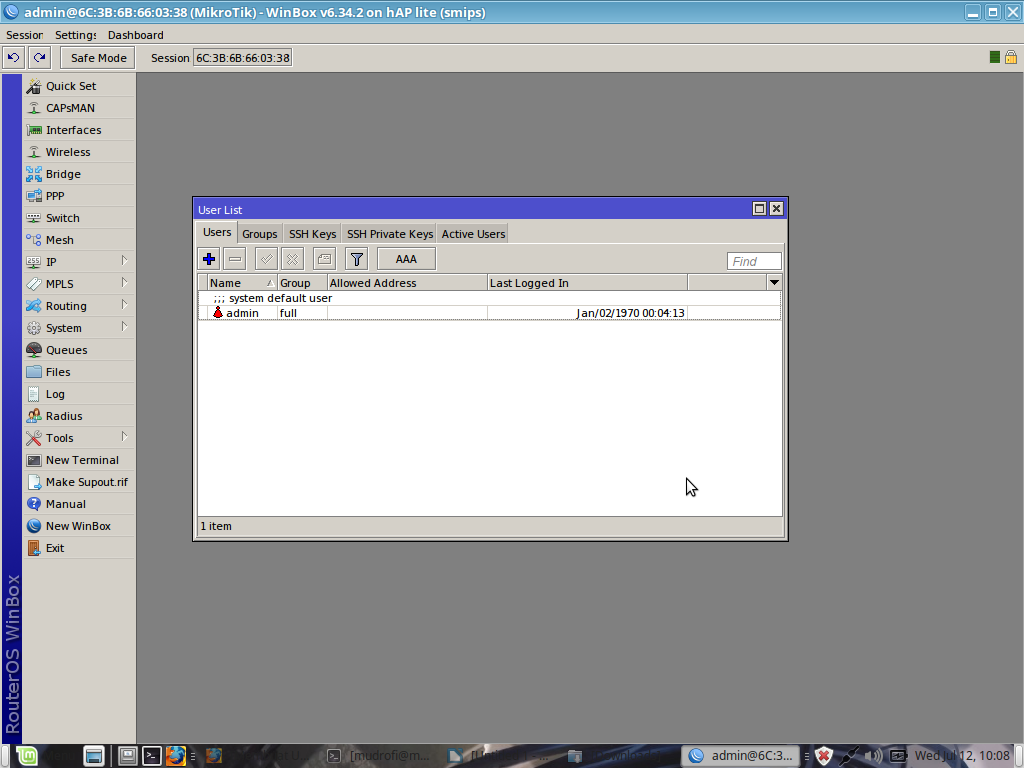This screenshot has height=768, width=1024.
Task: Add new user with plus icon
Action: point(209,259)
